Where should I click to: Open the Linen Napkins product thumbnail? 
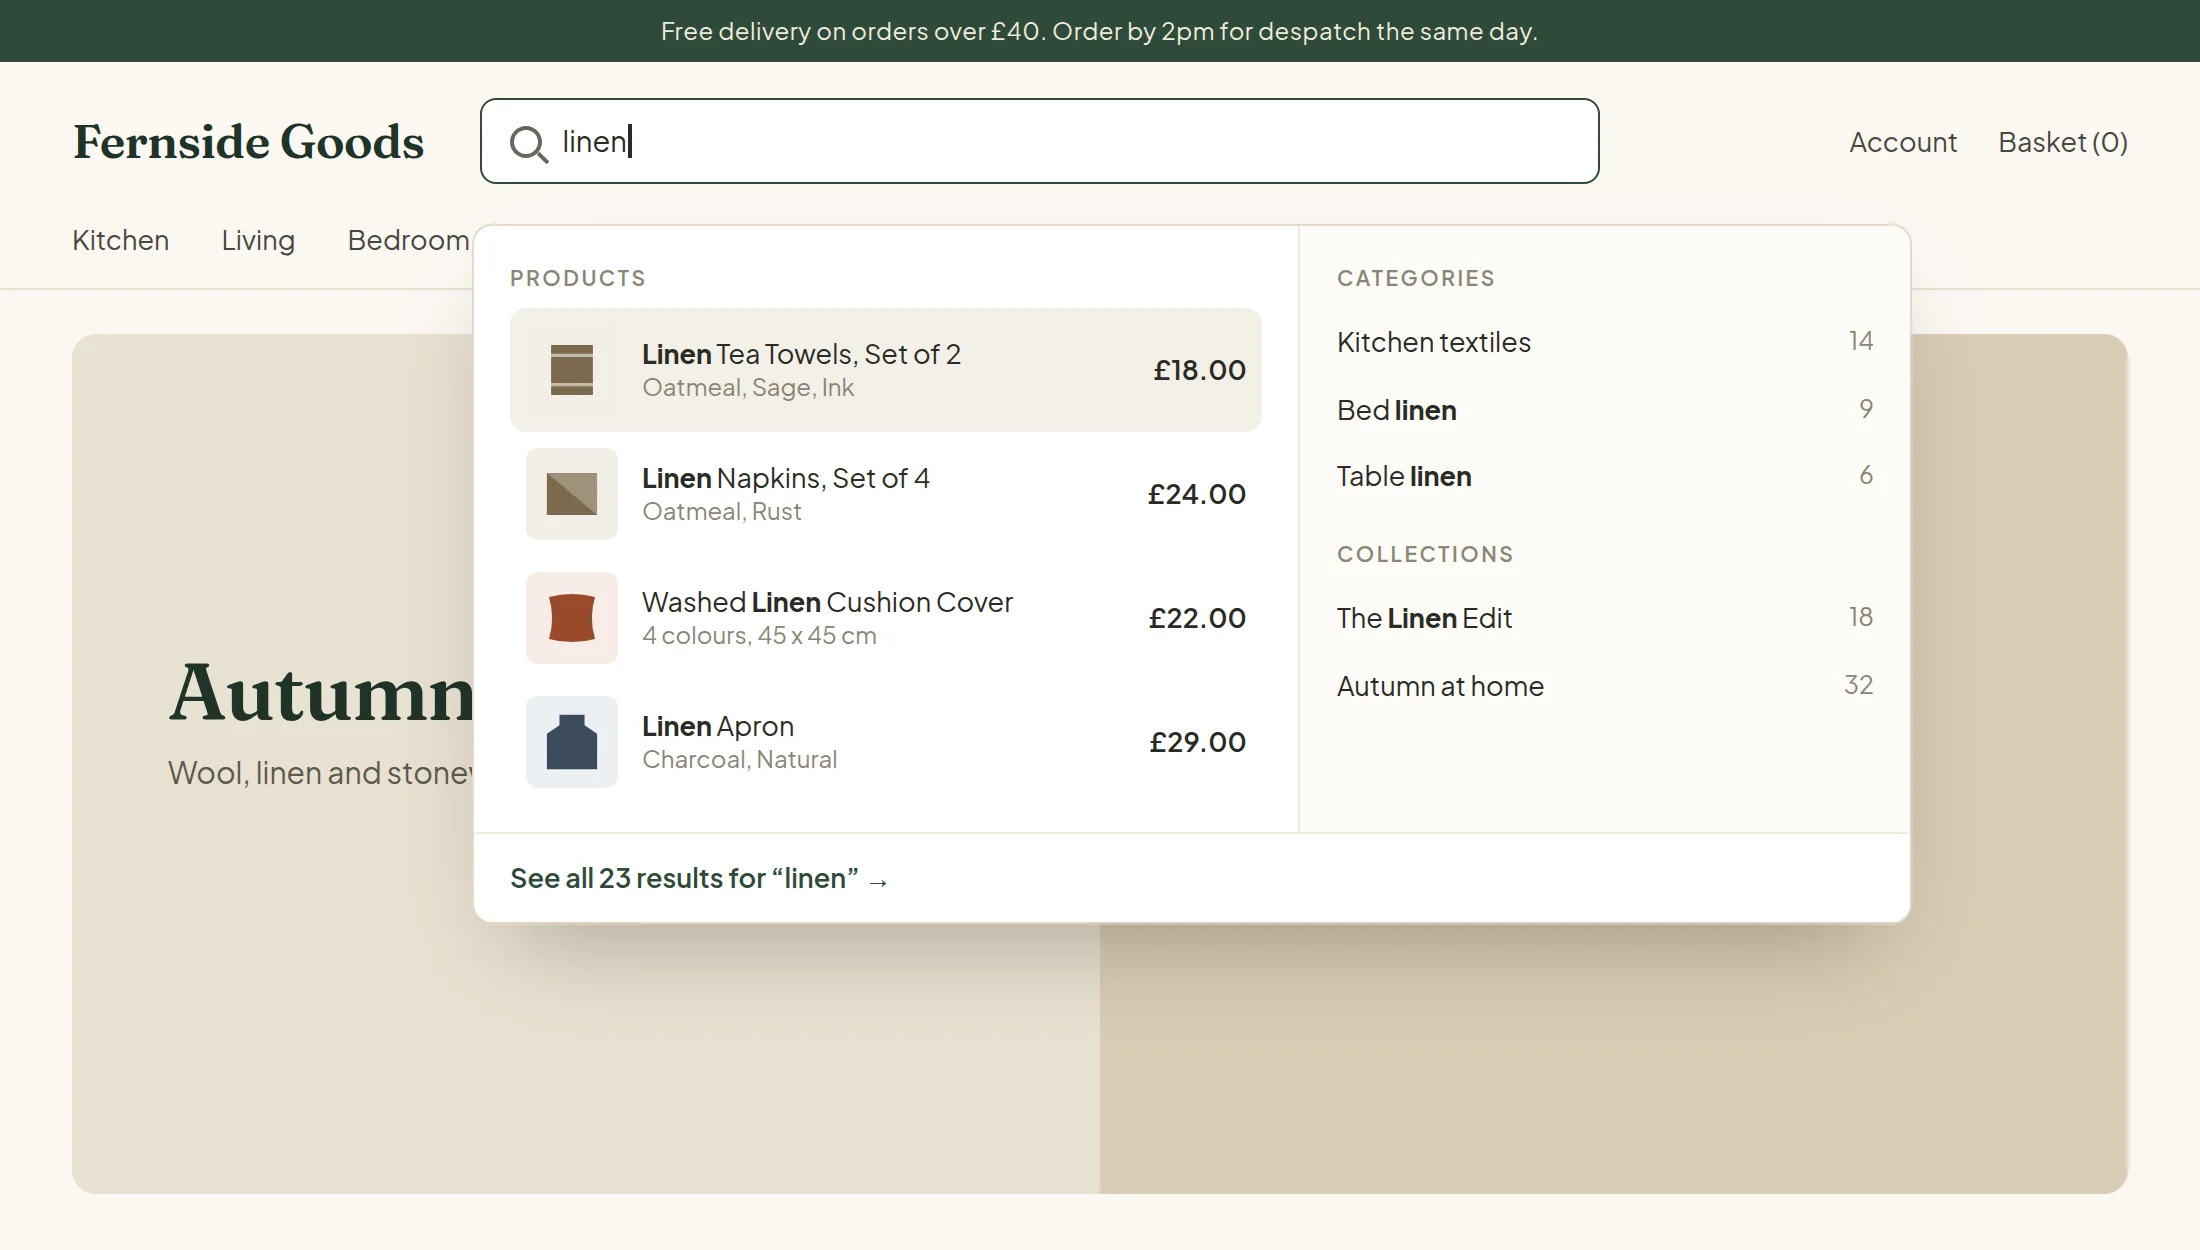coord(572,494)
